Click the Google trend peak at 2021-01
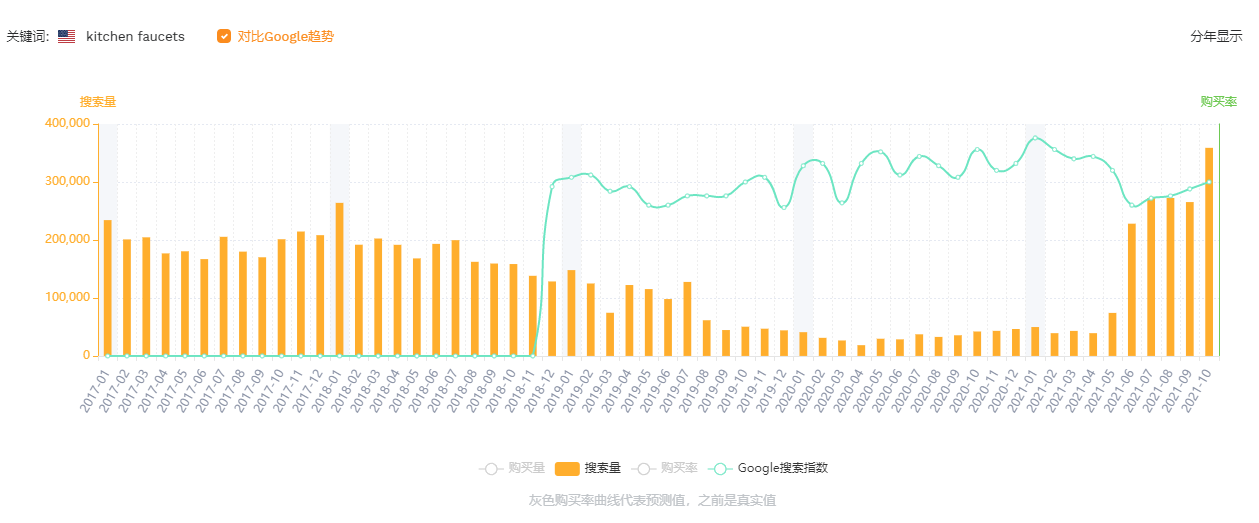Screen dimensions: 1259x523 click(x=1035, y=137)
